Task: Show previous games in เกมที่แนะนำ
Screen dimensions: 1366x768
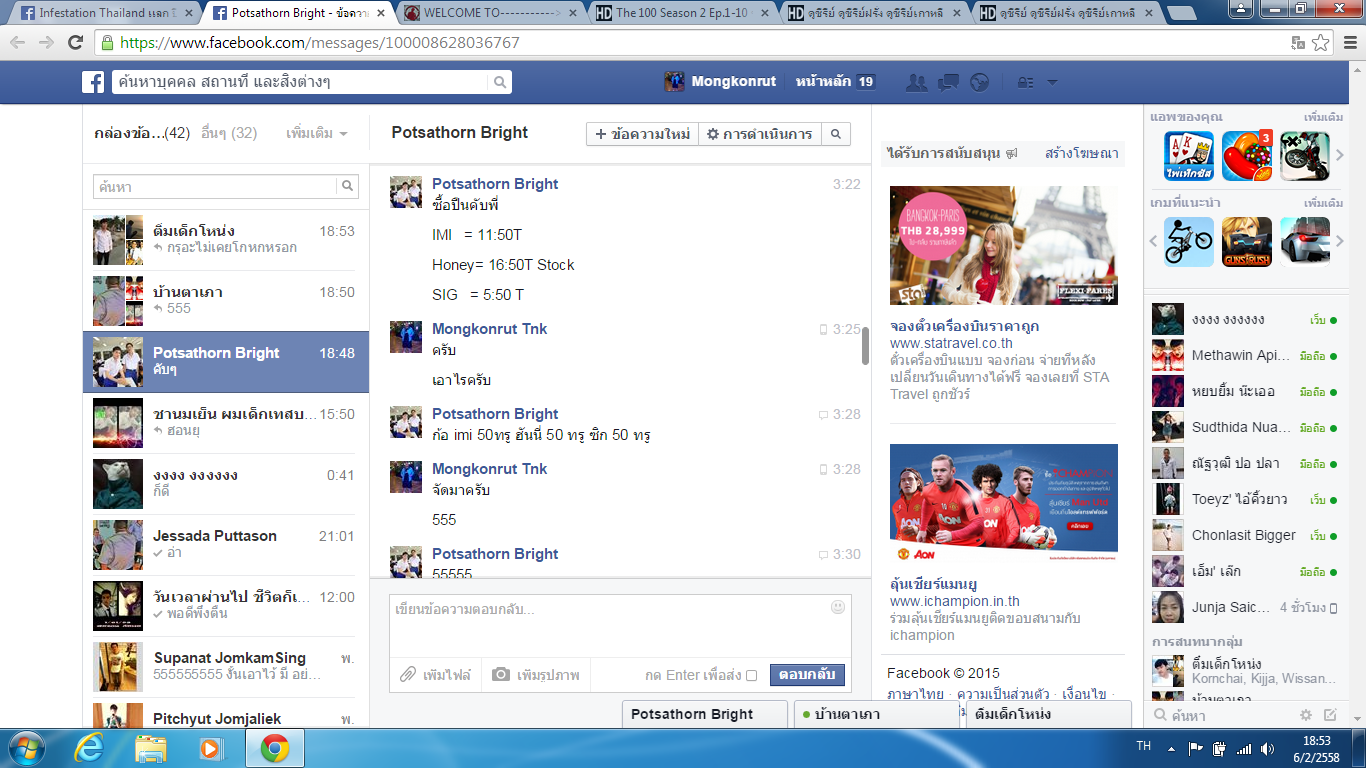Action: [x=1153, y=242]
